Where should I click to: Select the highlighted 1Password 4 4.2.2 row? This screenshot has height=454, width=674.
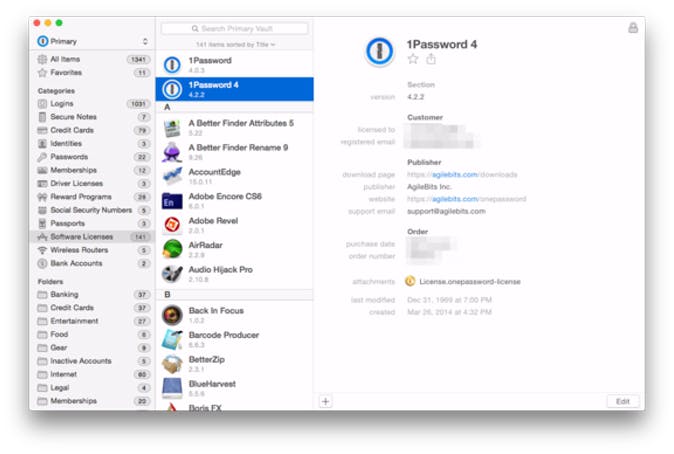click(234, 89)
